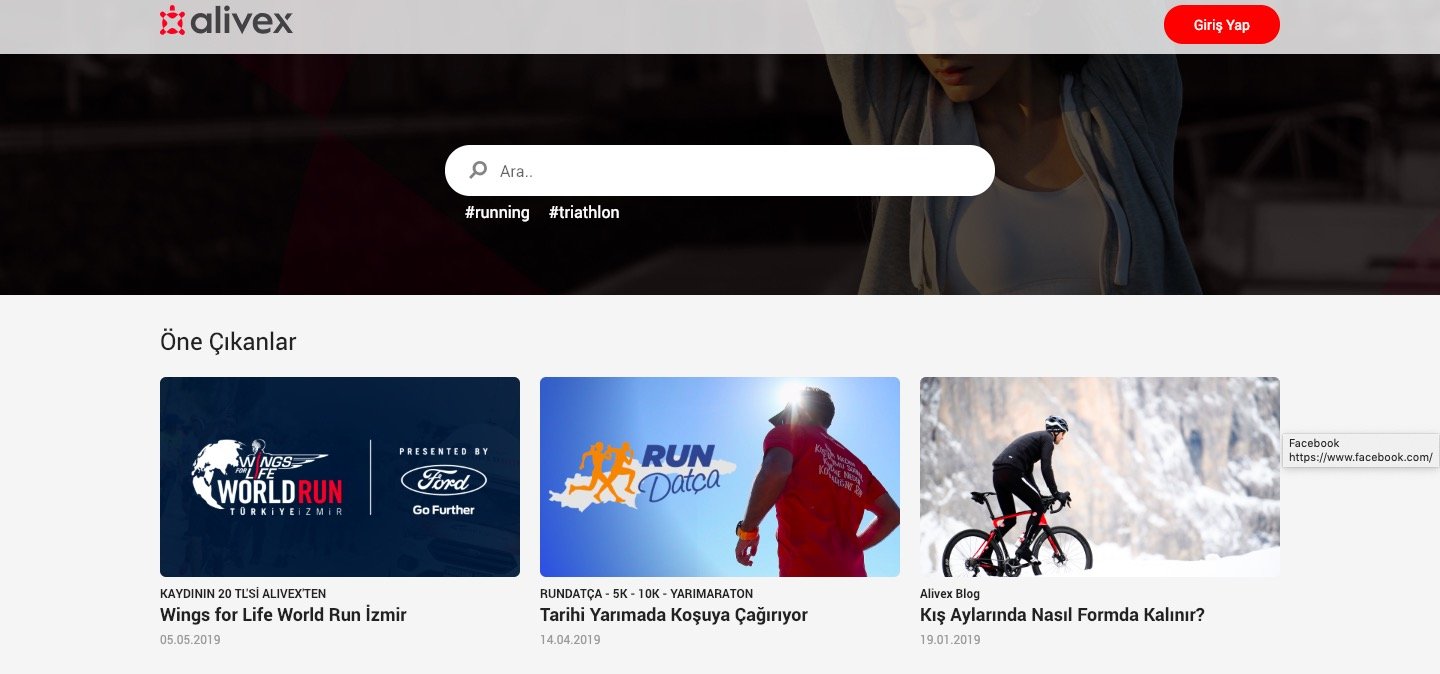Click the Alivex Blog category label
1440x674 pixels.
(950, 594)
